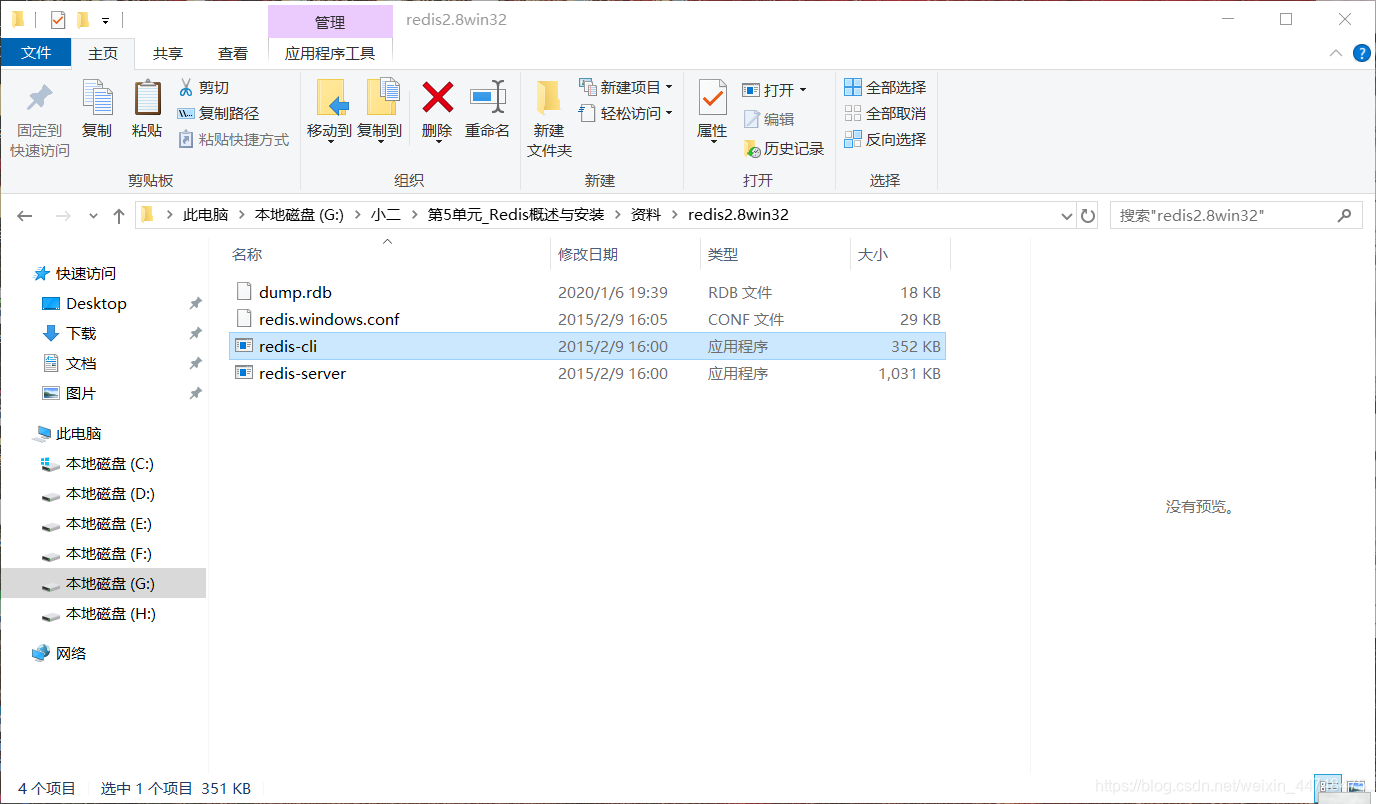Open the Easy access dropdown

625,114
